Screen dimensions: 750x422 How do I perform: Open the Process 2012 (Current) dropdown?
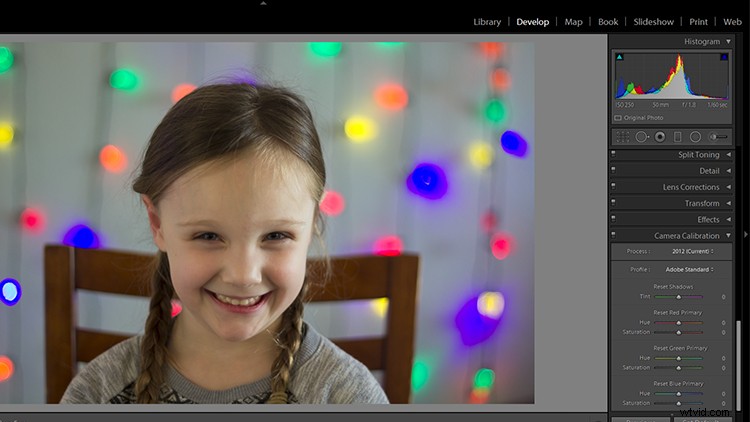point(693,251)
